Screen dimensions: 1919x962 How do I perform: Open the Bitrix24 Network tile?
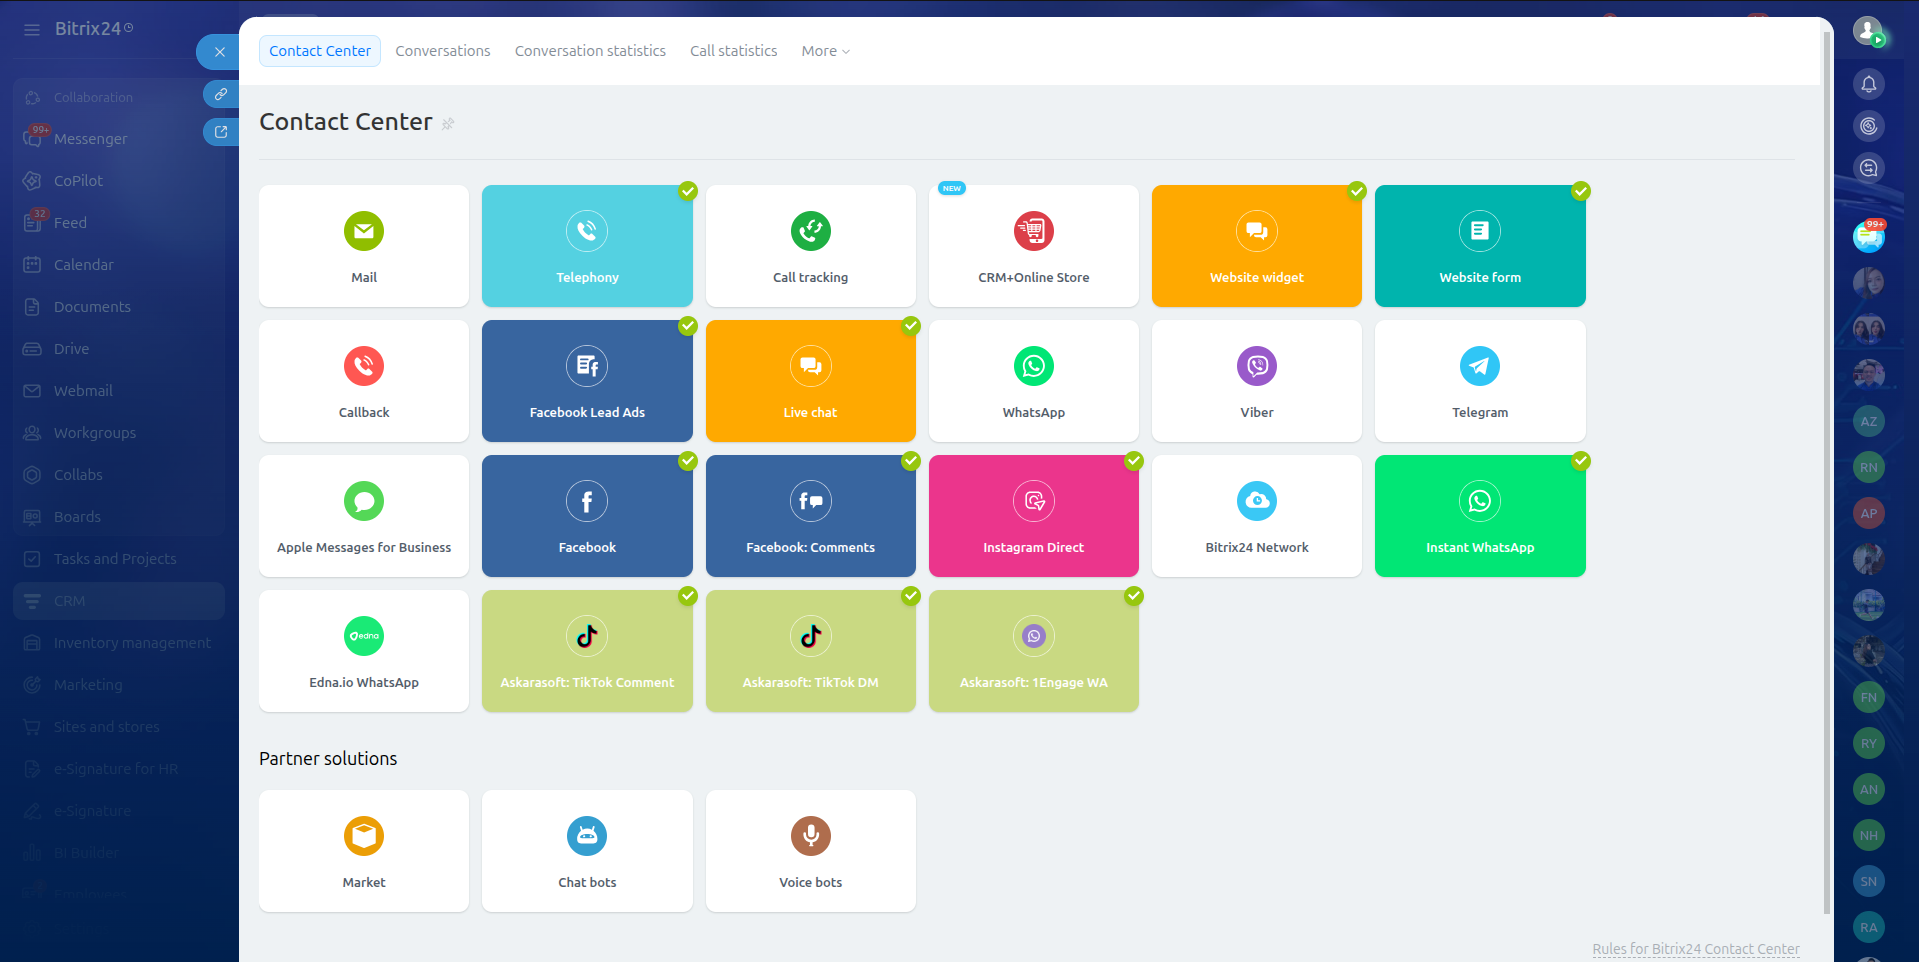(x=1257, y=516)
